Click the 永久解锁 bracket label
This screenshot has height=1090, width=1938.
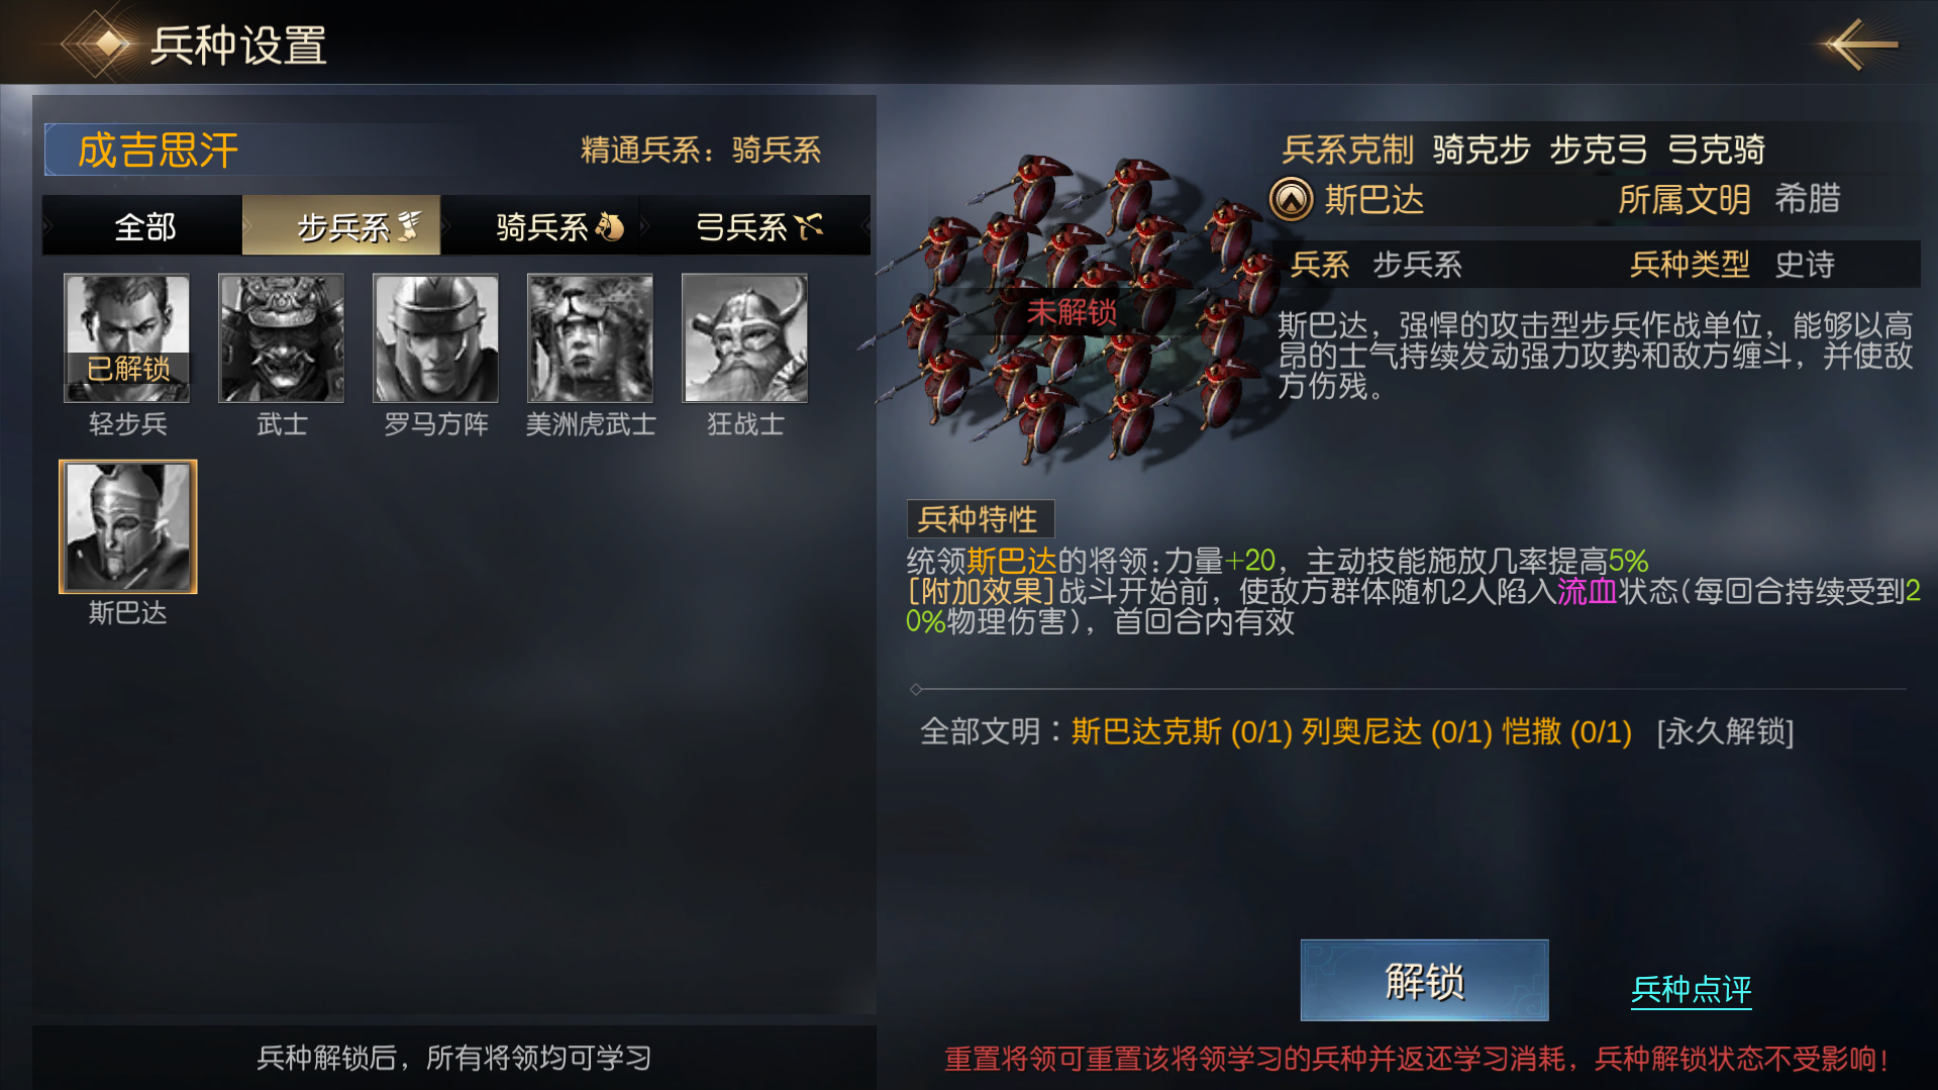point(1725,731)
